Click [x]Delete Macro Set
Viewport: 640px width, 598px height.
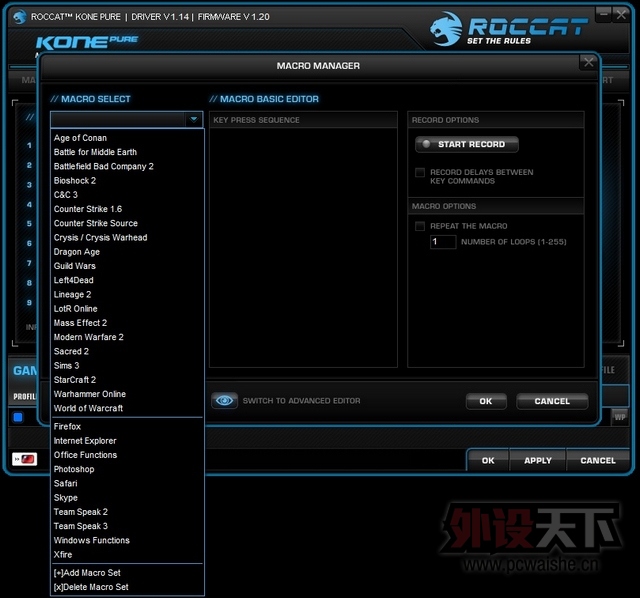(x=127, y=587)
